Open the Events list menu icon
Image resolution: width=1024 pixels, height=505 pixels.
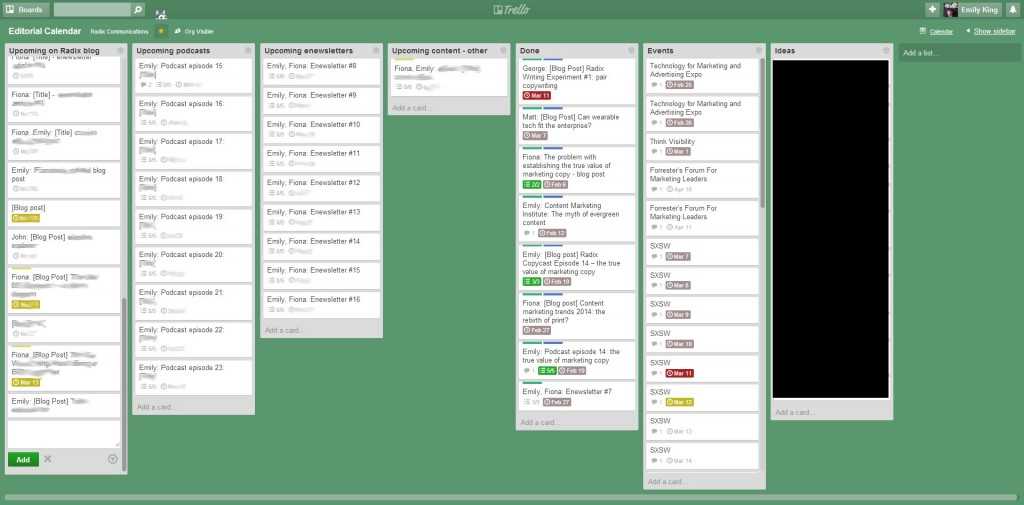click(x=758, y=50)
